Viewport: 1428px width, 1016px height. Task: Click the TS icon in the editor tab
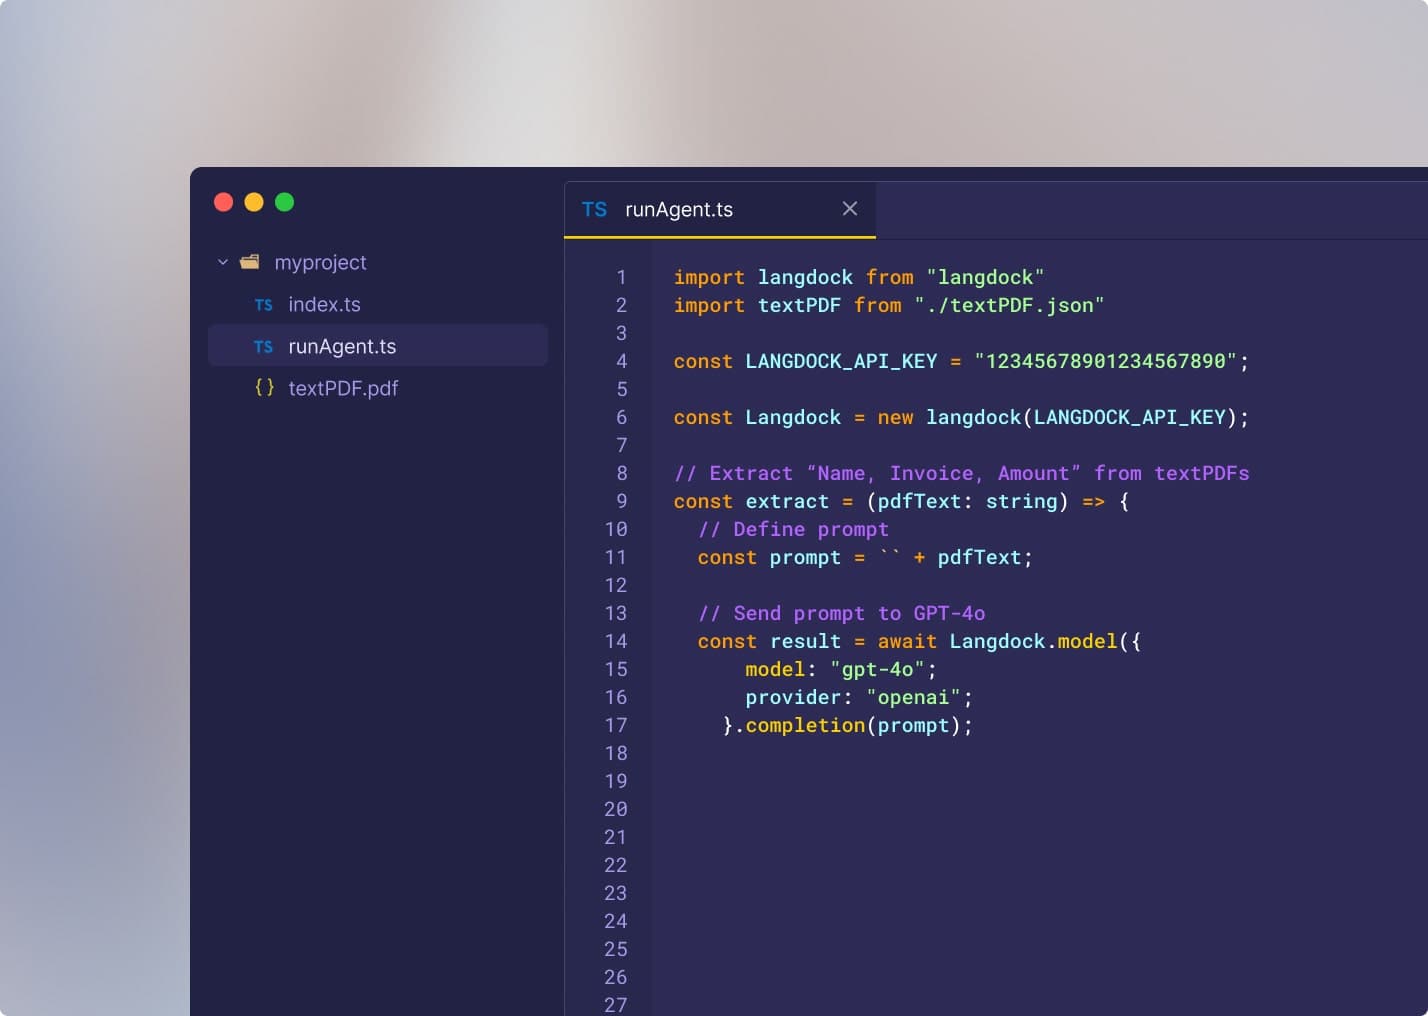click(x=594, y=209)
